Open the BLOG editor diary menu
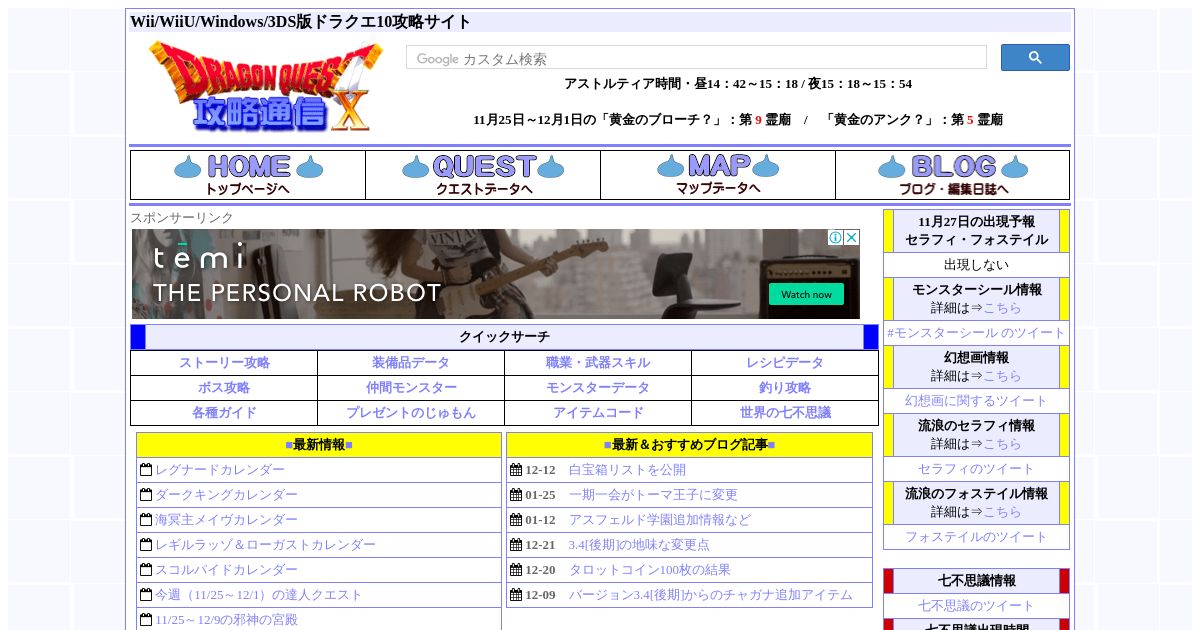 [953, 175]
